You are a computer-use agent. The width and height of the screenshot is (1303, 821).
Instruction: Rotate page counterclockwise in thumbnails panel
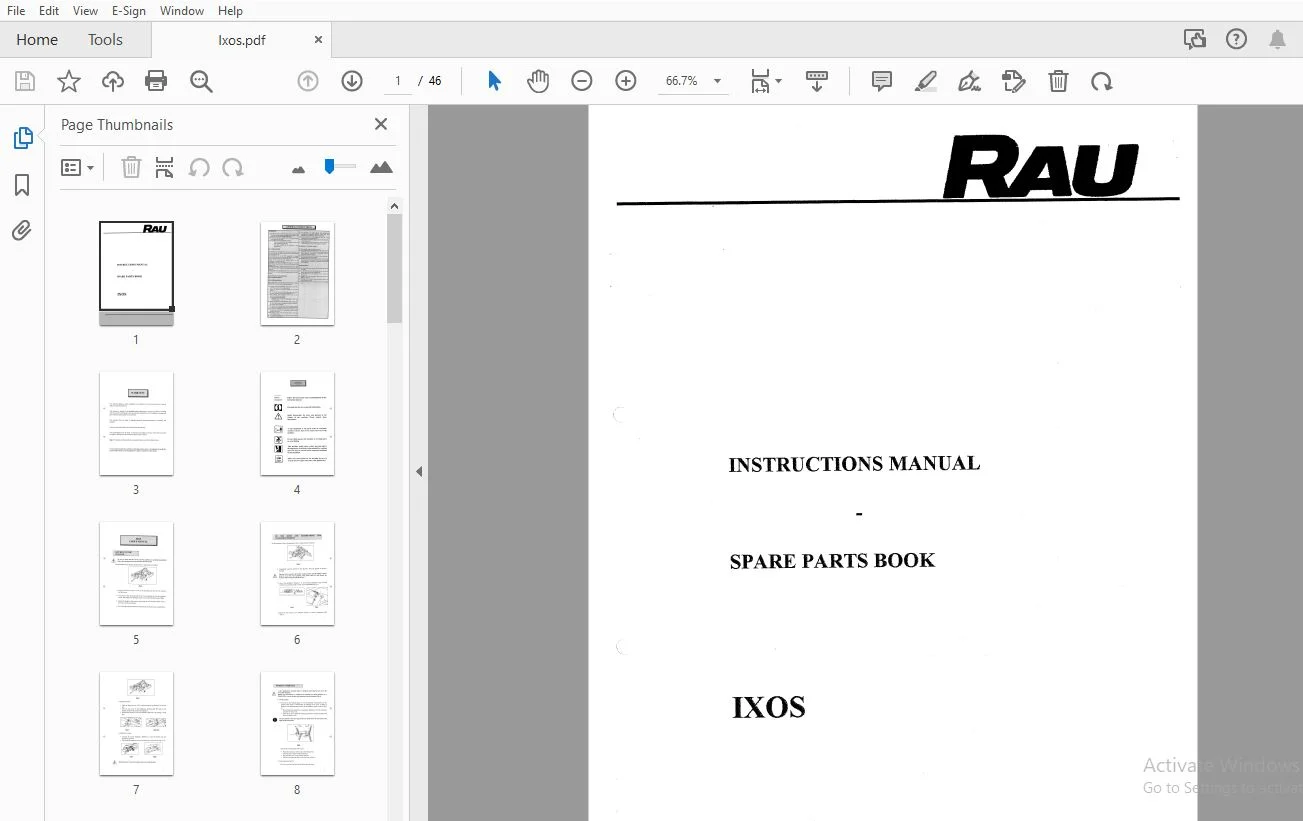click(199, 168)
